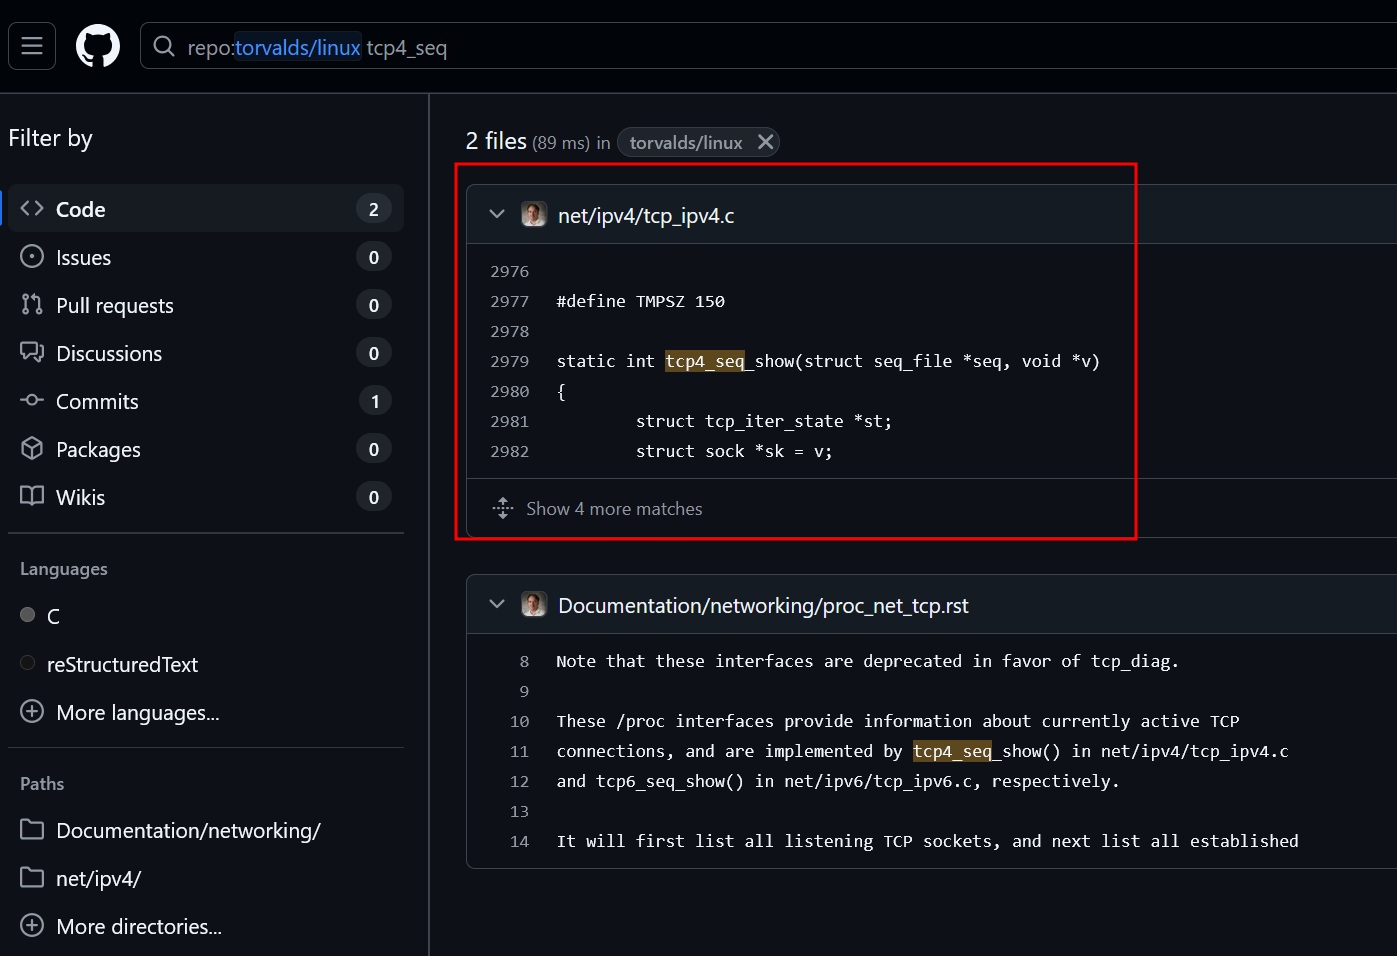
Task: Select the Wikis filter
Action: (x=206, y=497)
